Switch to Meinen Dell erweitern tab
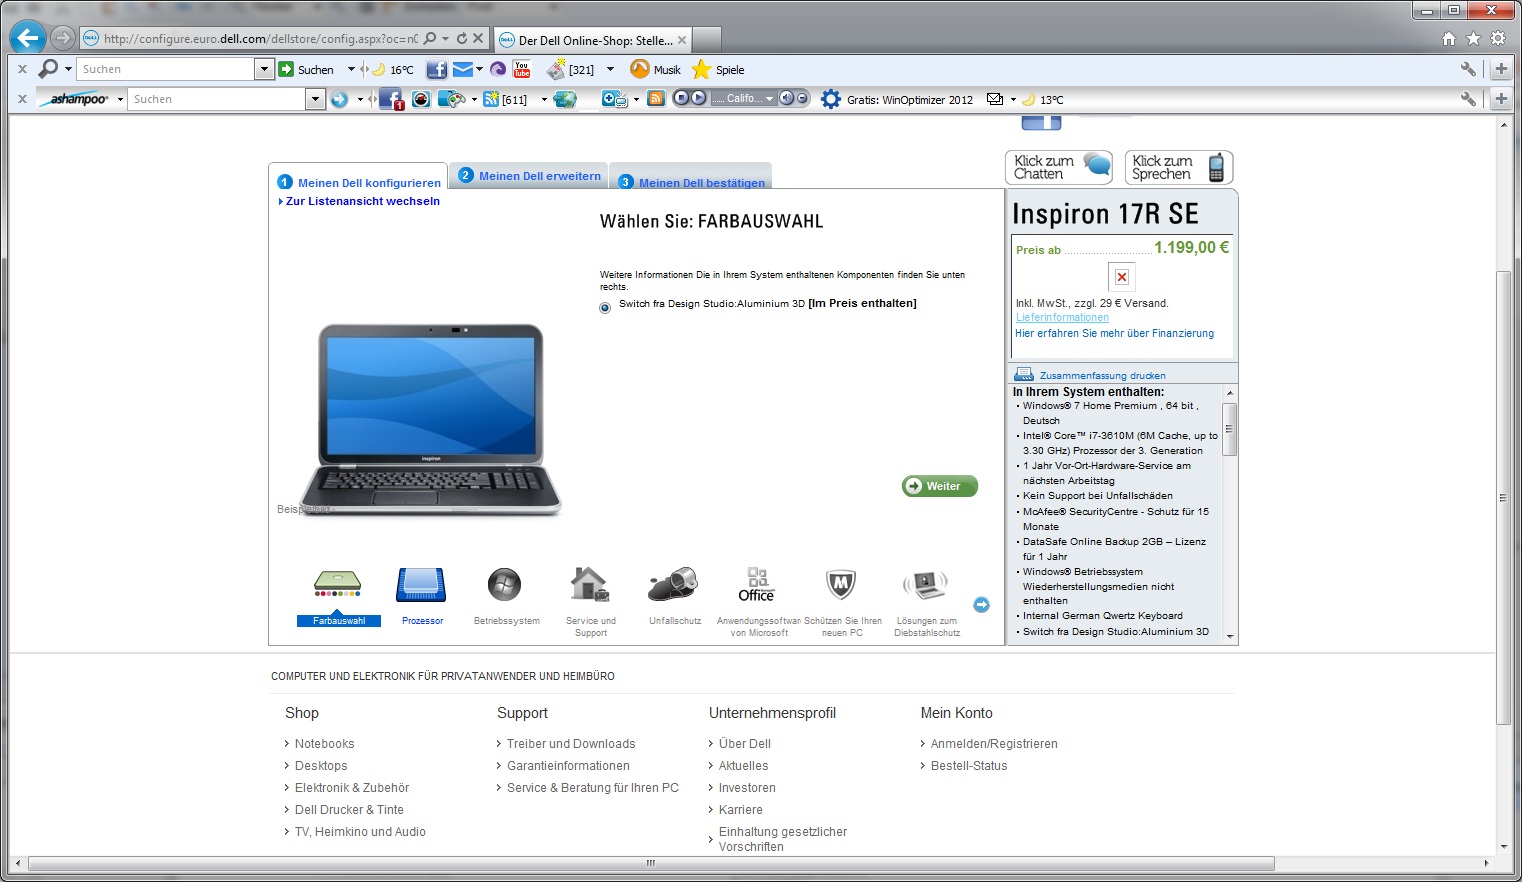This screenshot has height=882, width=1522. pos(529,175)
